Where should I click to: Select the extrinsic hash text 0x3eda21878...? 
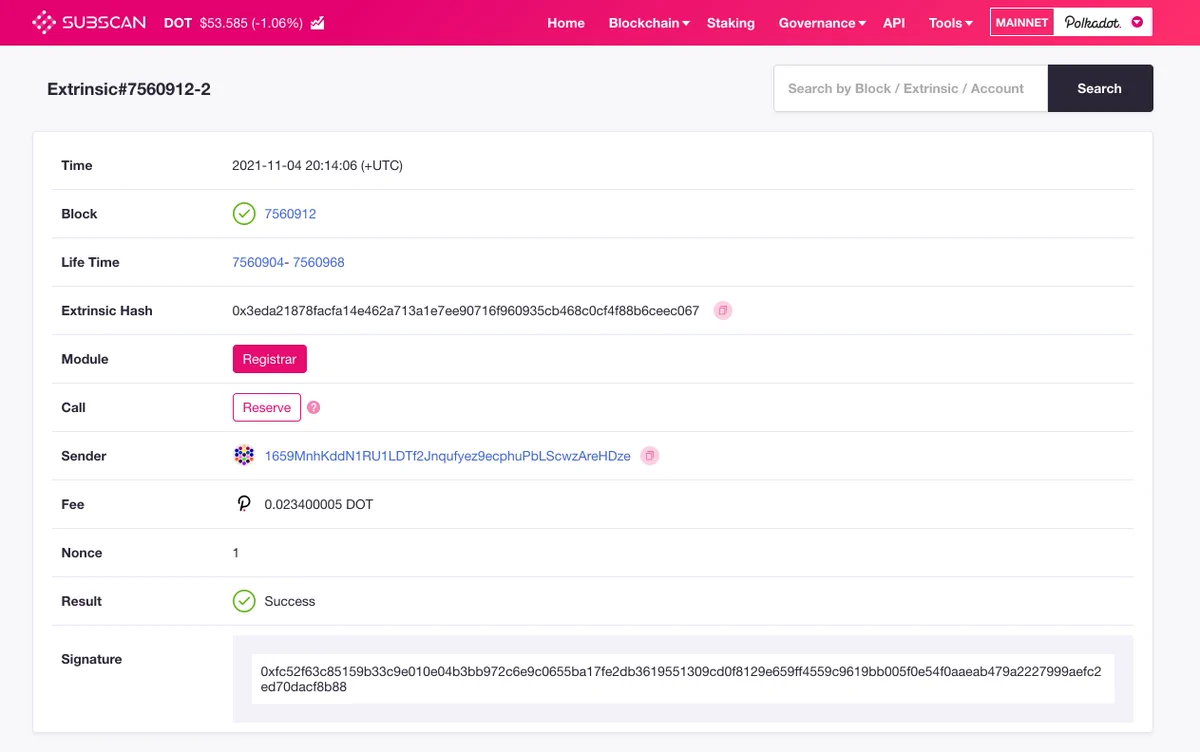tap(466, 311)
